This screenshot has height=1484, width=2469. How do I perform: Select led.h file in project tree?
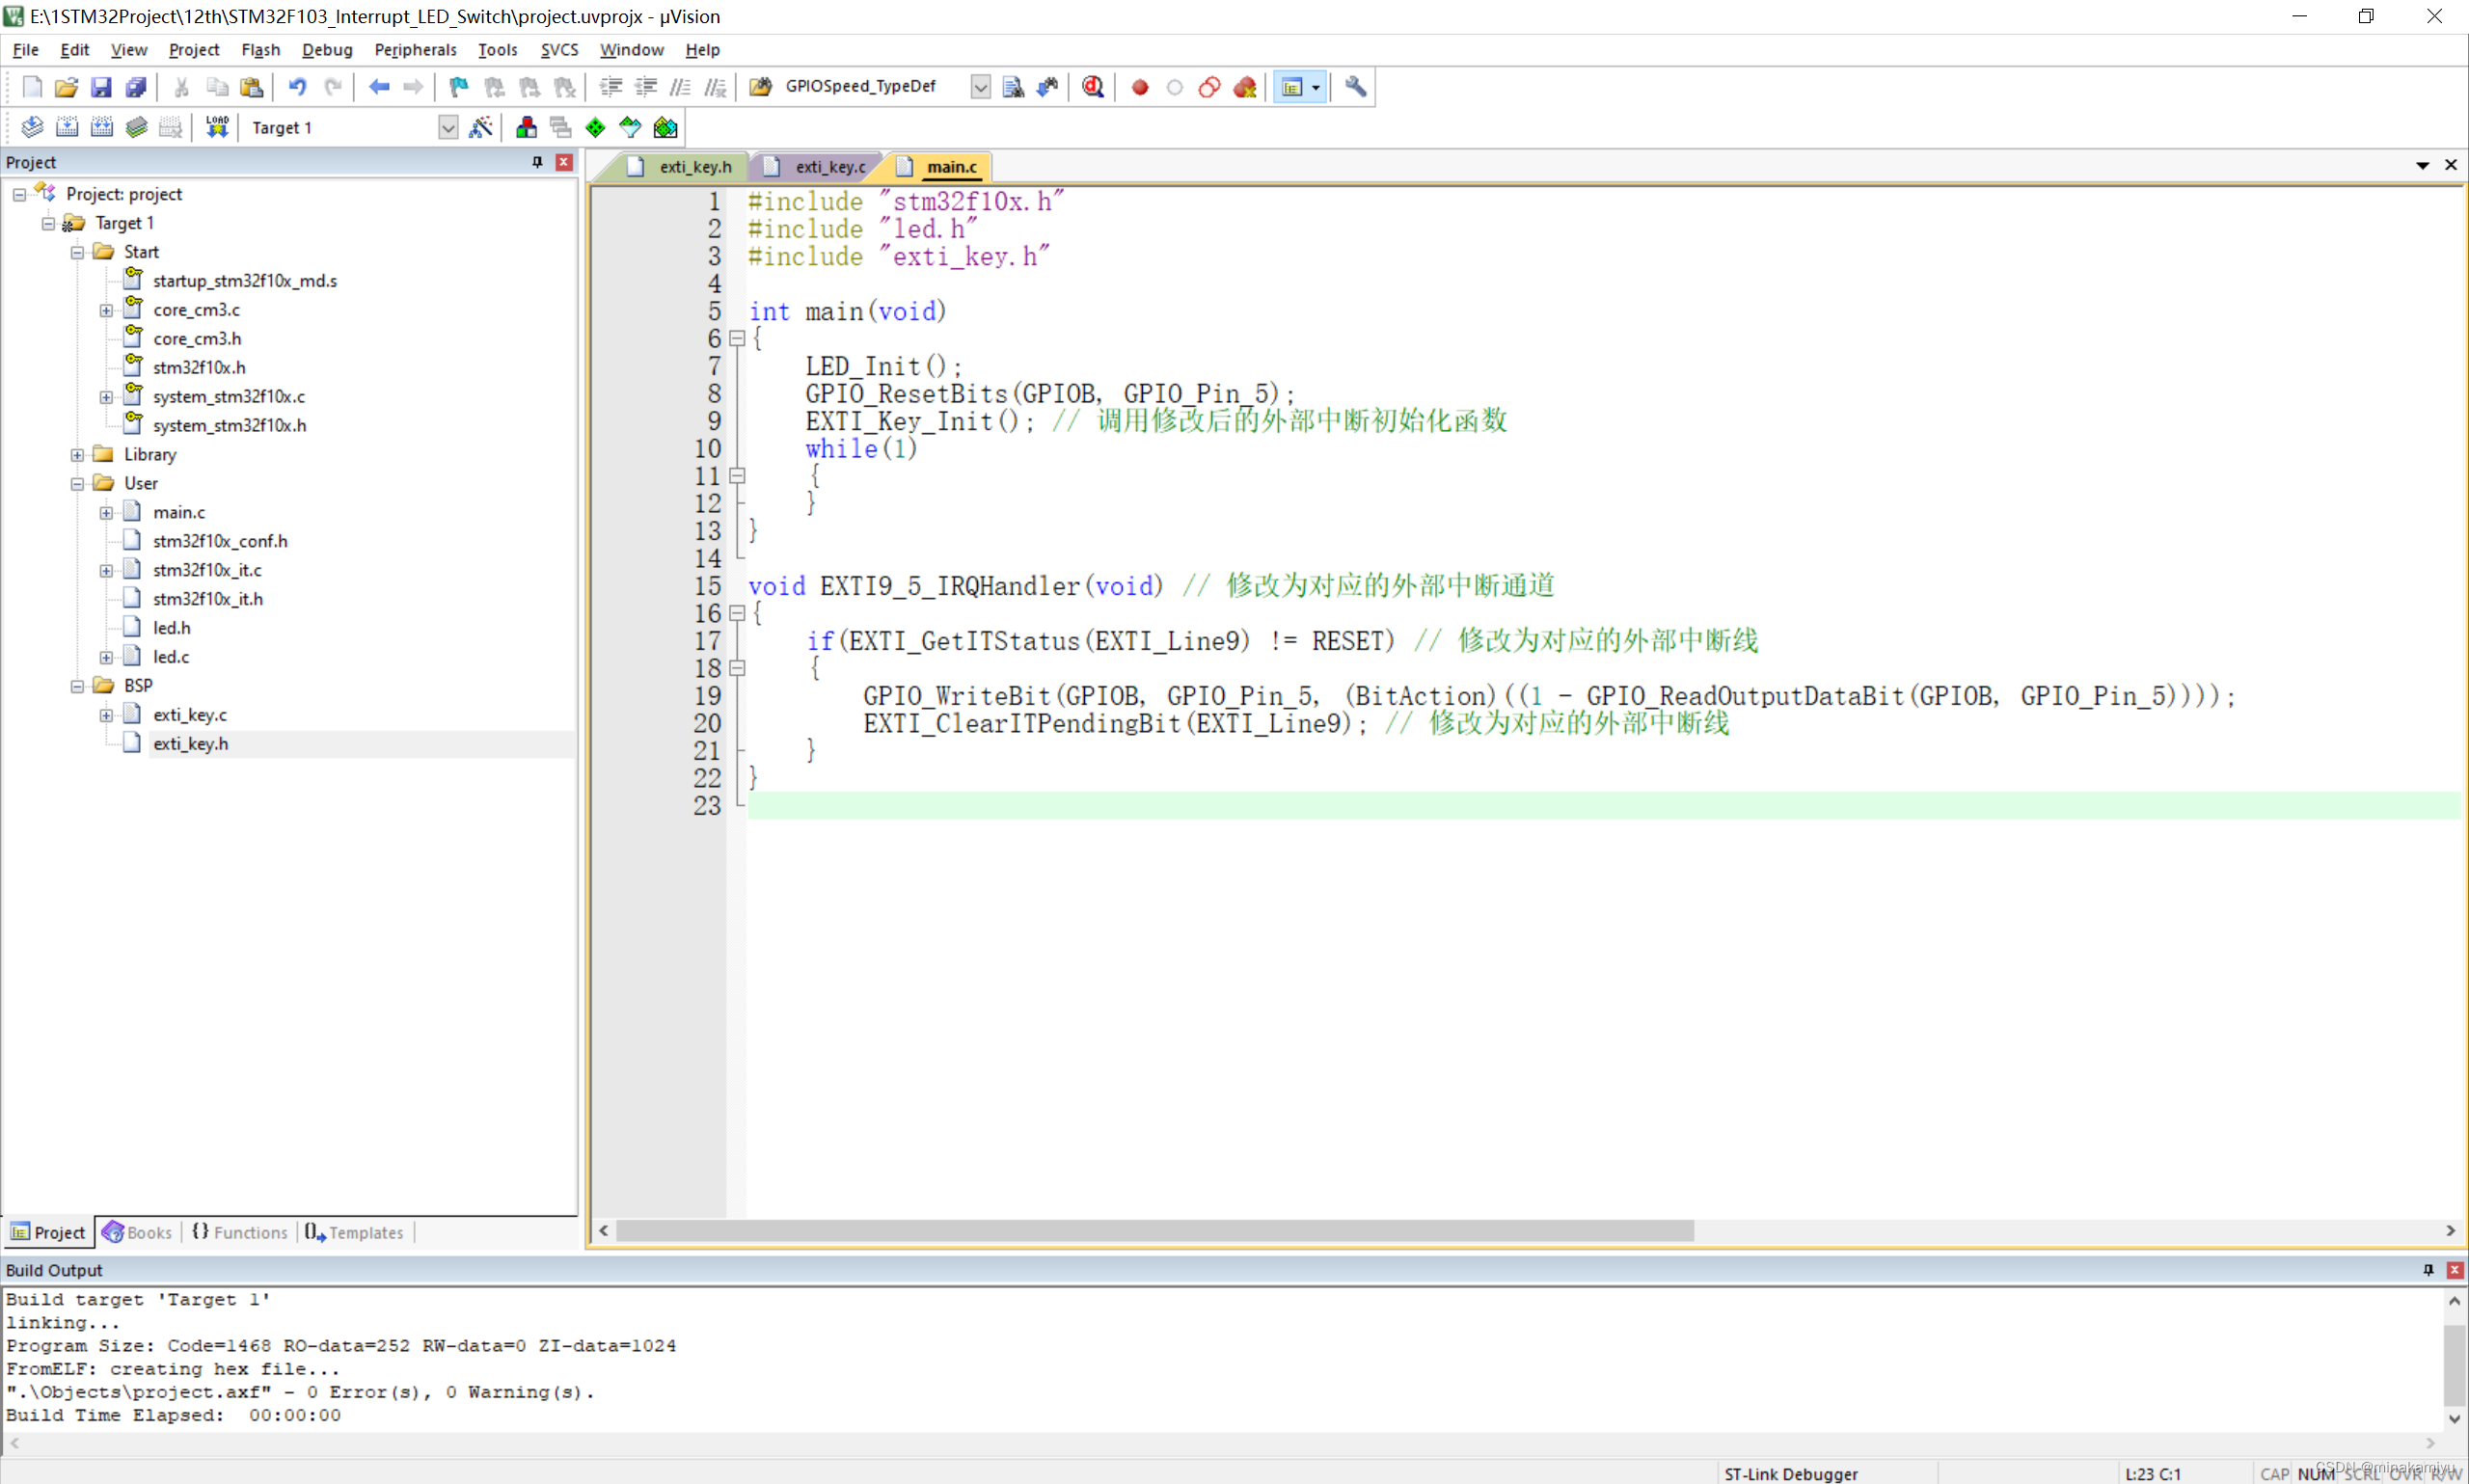coord(172,628)
